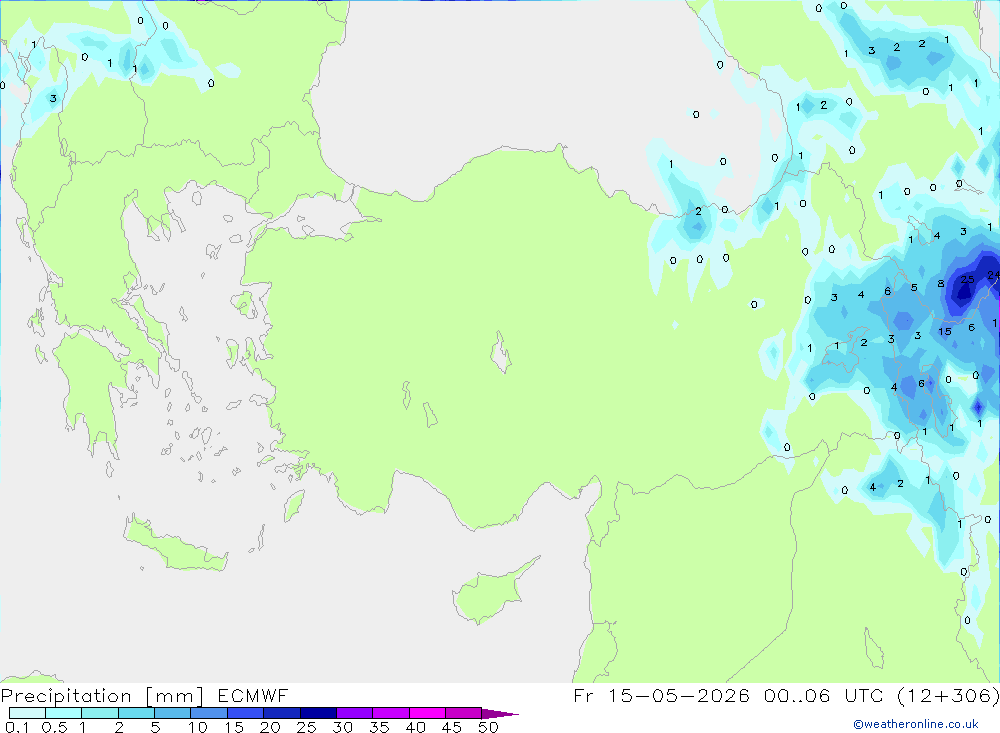Click the "ECMWF" model label
1000x733 pixels.
click(x=253, y=696)
